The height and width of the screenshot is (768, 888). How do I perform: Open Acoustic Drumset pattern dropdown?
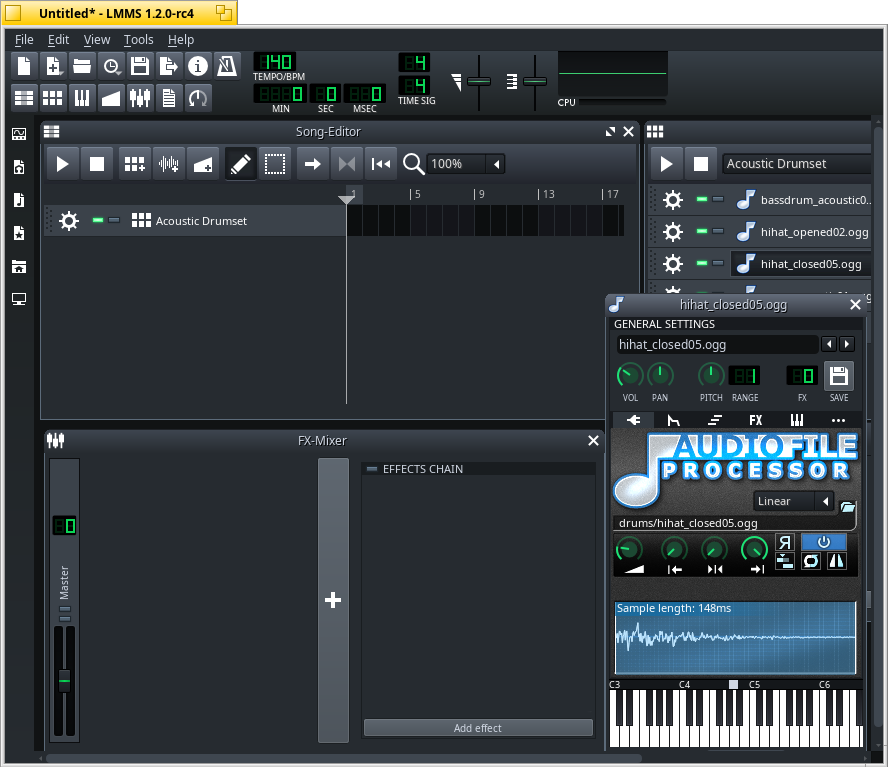coord(797,164)
